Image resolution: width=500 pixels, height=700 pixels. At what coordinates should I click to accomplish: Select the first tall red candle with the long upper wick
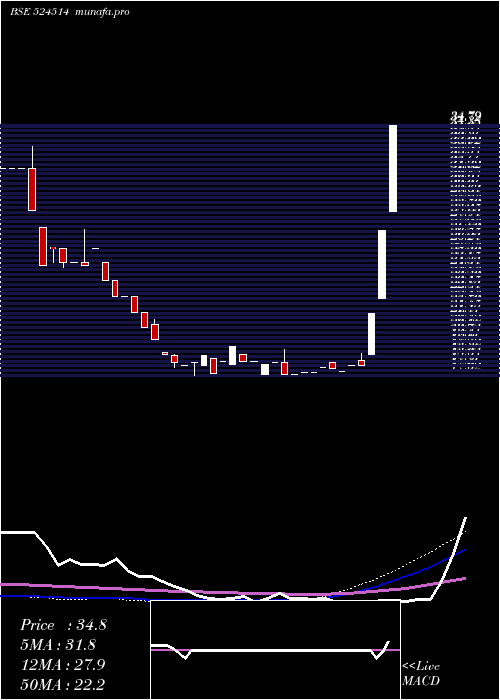[32, 189]
